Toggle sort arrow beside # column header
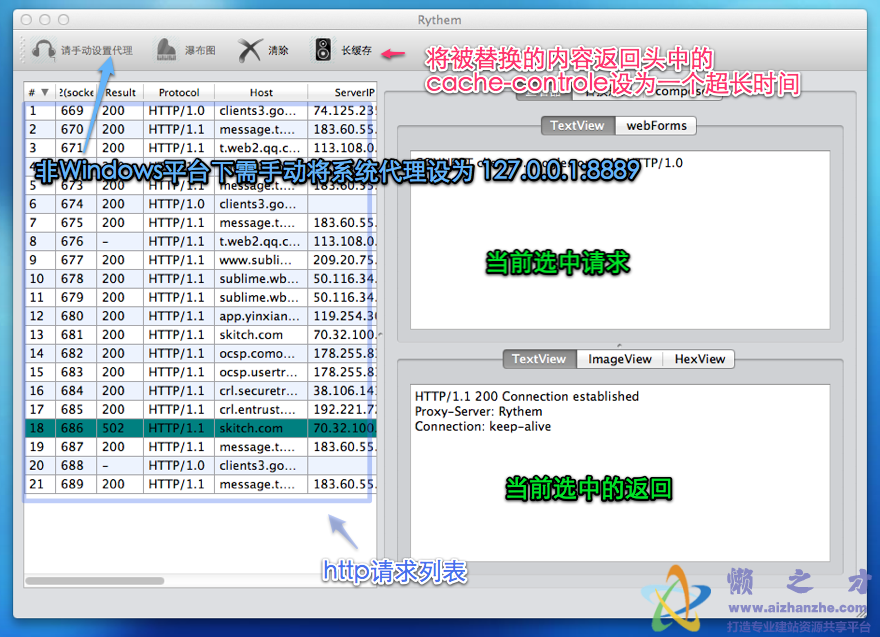The height and width of the screenshot is (637, 880). 45,93
